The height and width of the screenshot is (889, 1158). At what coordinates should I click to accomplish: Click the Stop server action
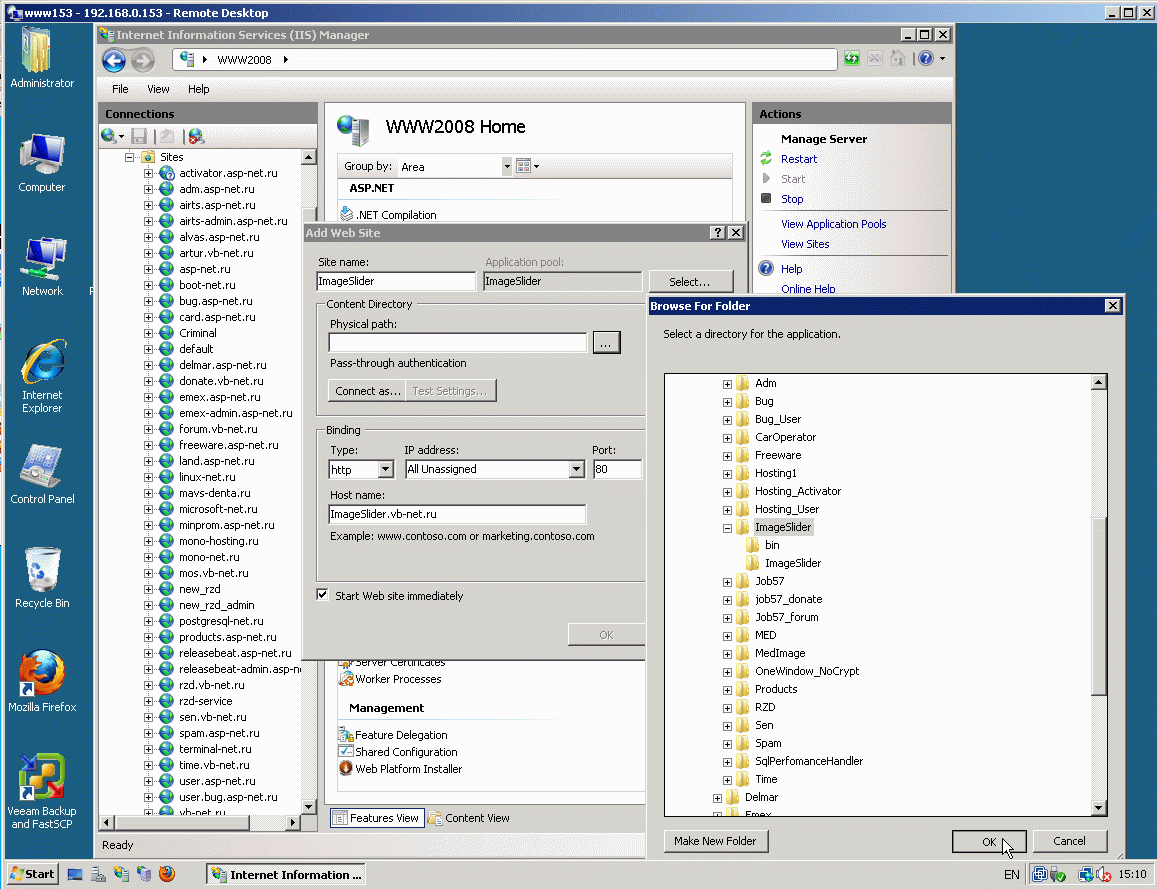[x=792, y=199]
